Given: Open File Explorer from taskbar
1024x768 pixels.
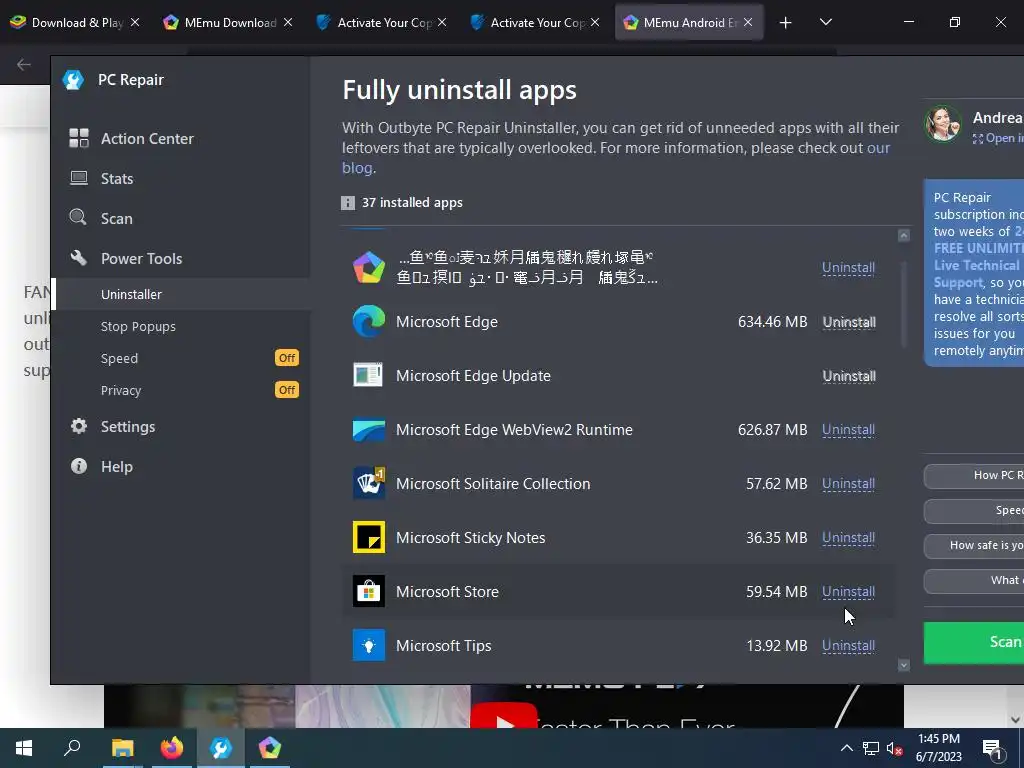Looking at the screenshot, I should [x=122, y=748].
